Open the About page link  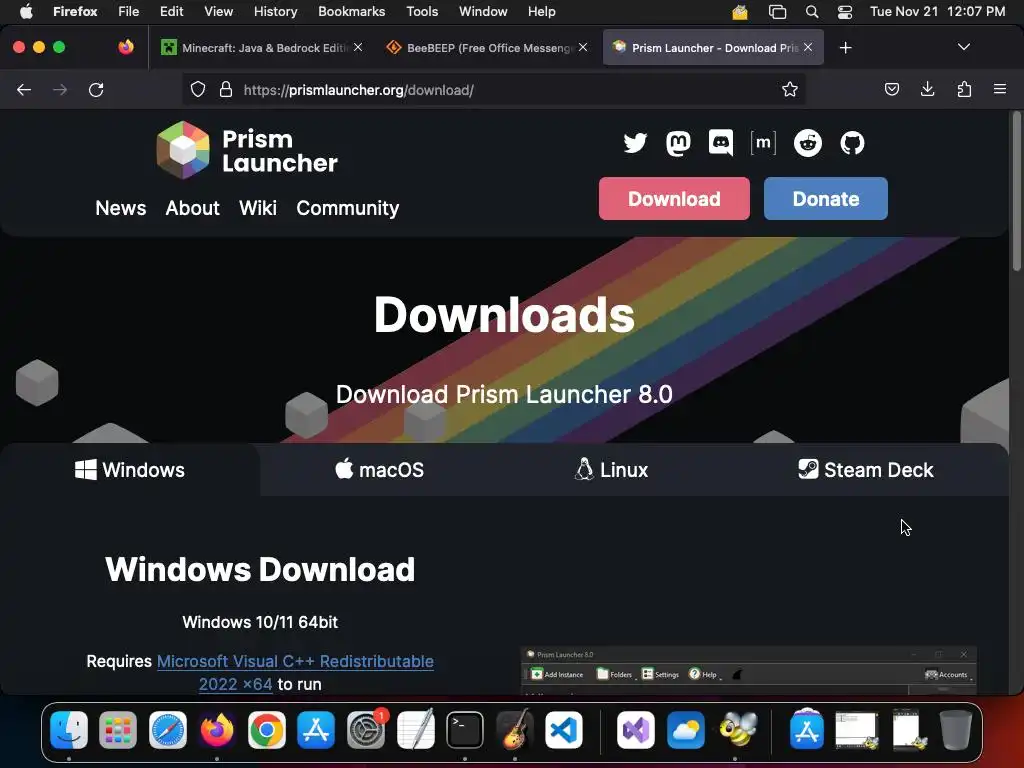193,208
